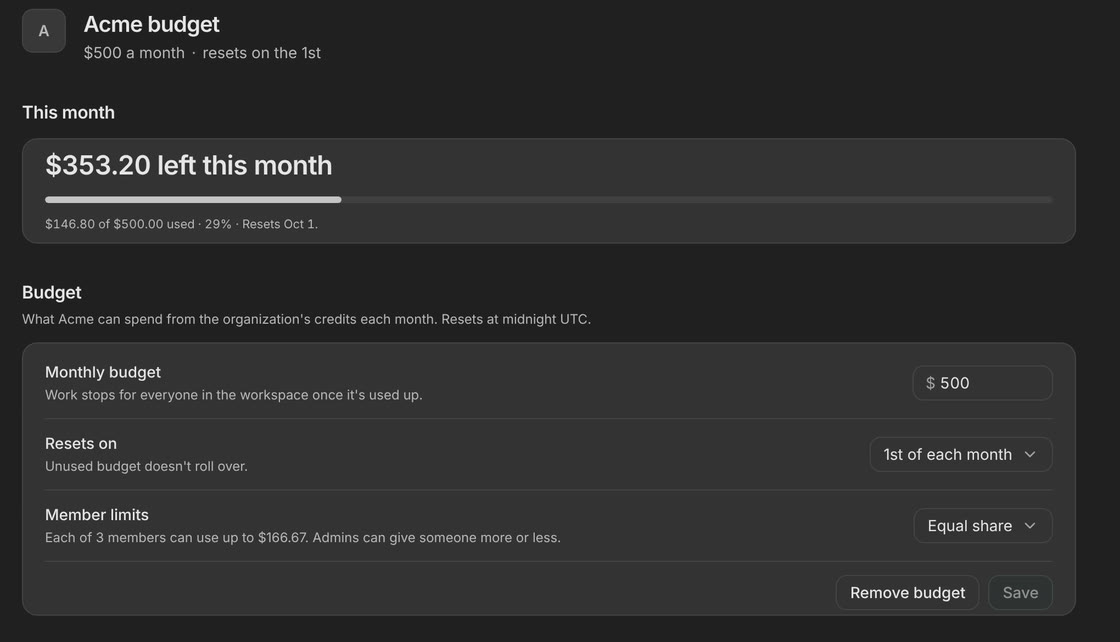Click the Save button

(1020, 593)
